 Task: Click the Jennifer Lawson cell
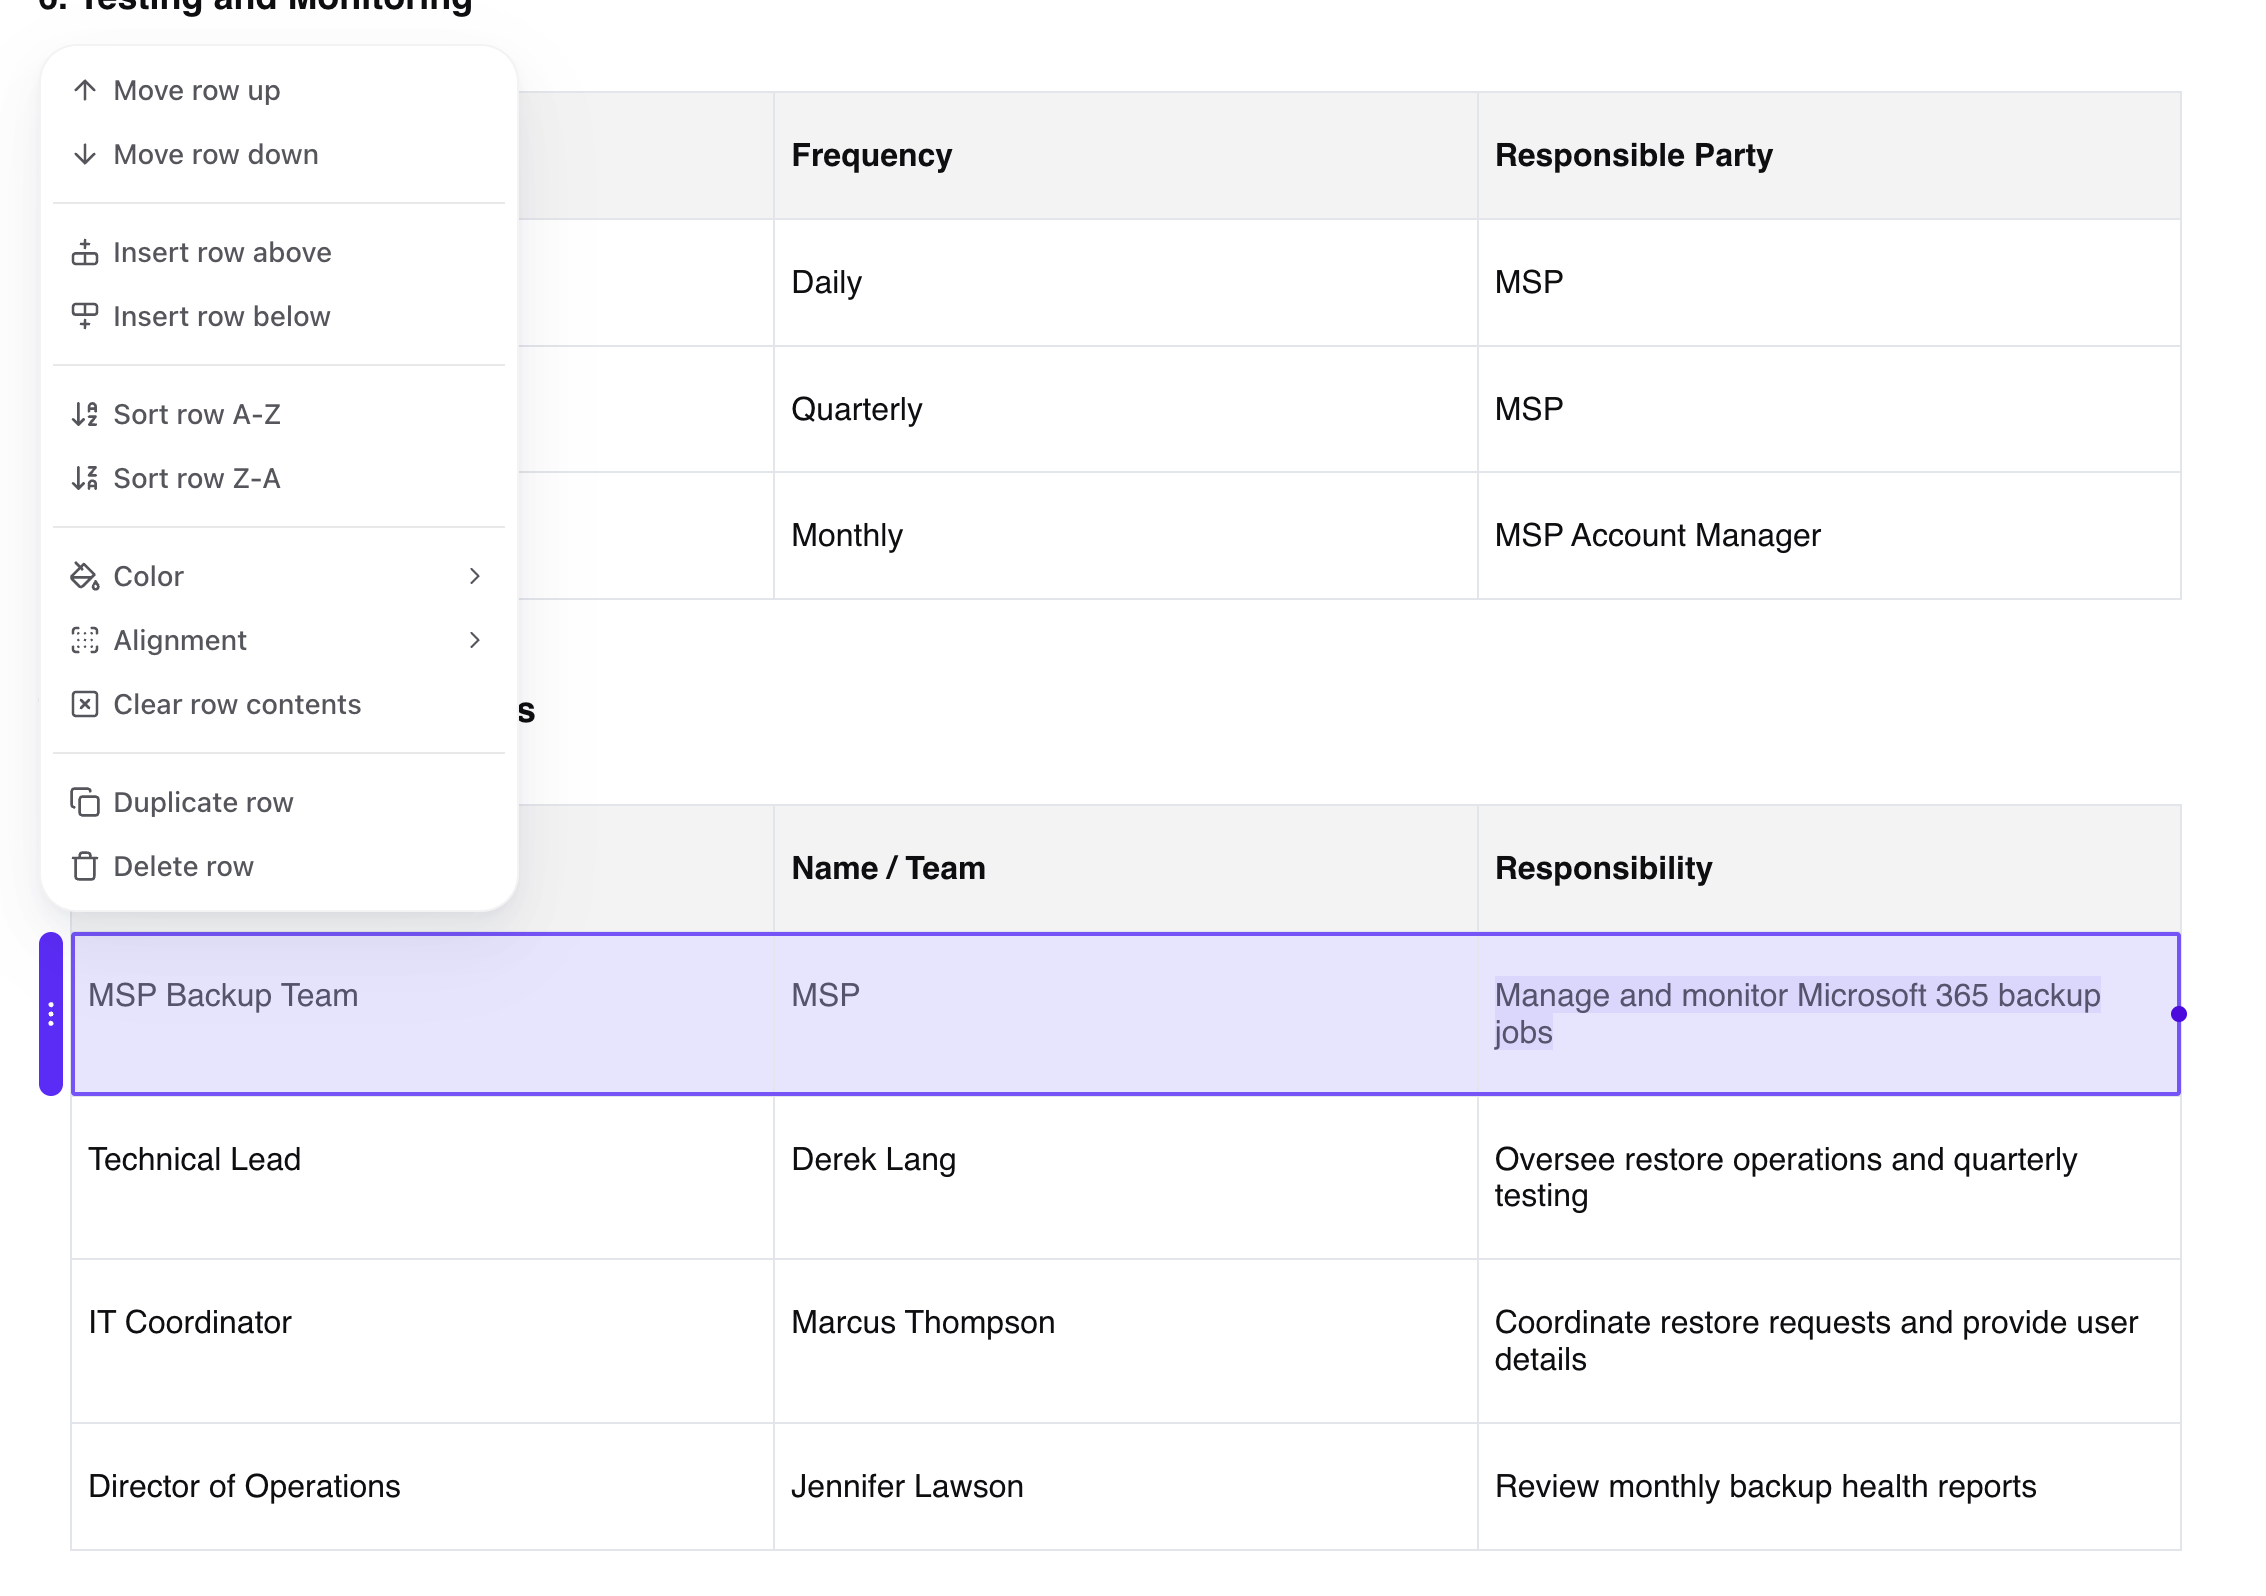(1126, 1487)
